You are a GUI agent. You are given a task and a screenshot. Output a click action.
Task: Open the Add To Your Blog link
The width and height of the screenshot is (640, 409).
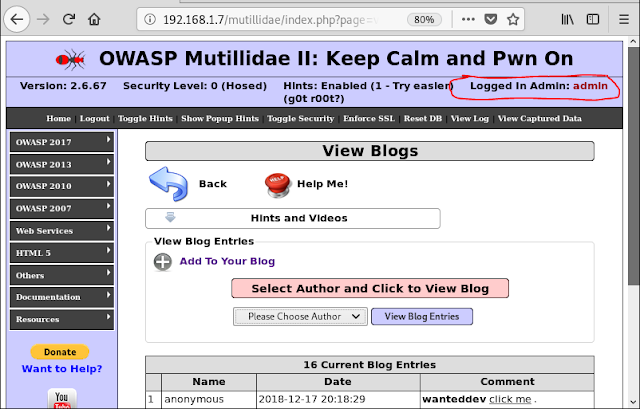[227, 261]
